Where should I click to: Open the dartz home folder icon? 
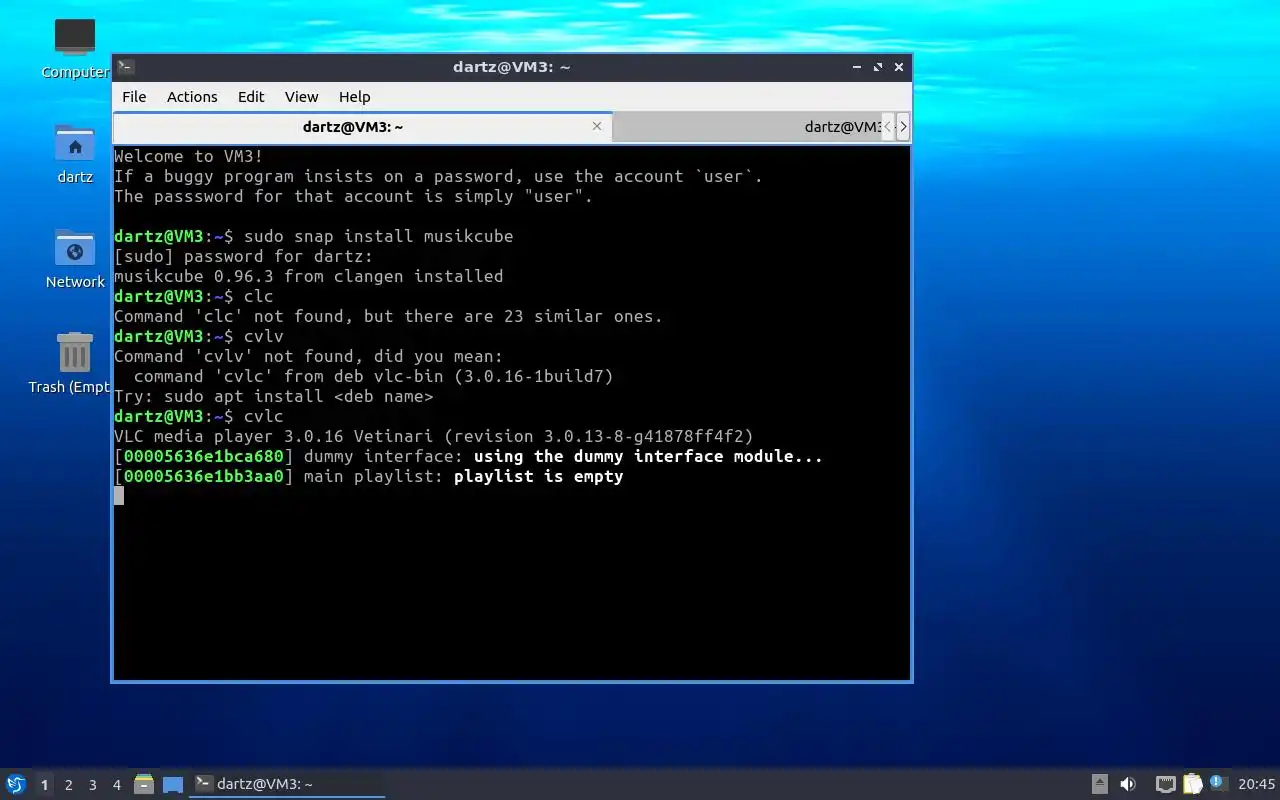[75, 144]
